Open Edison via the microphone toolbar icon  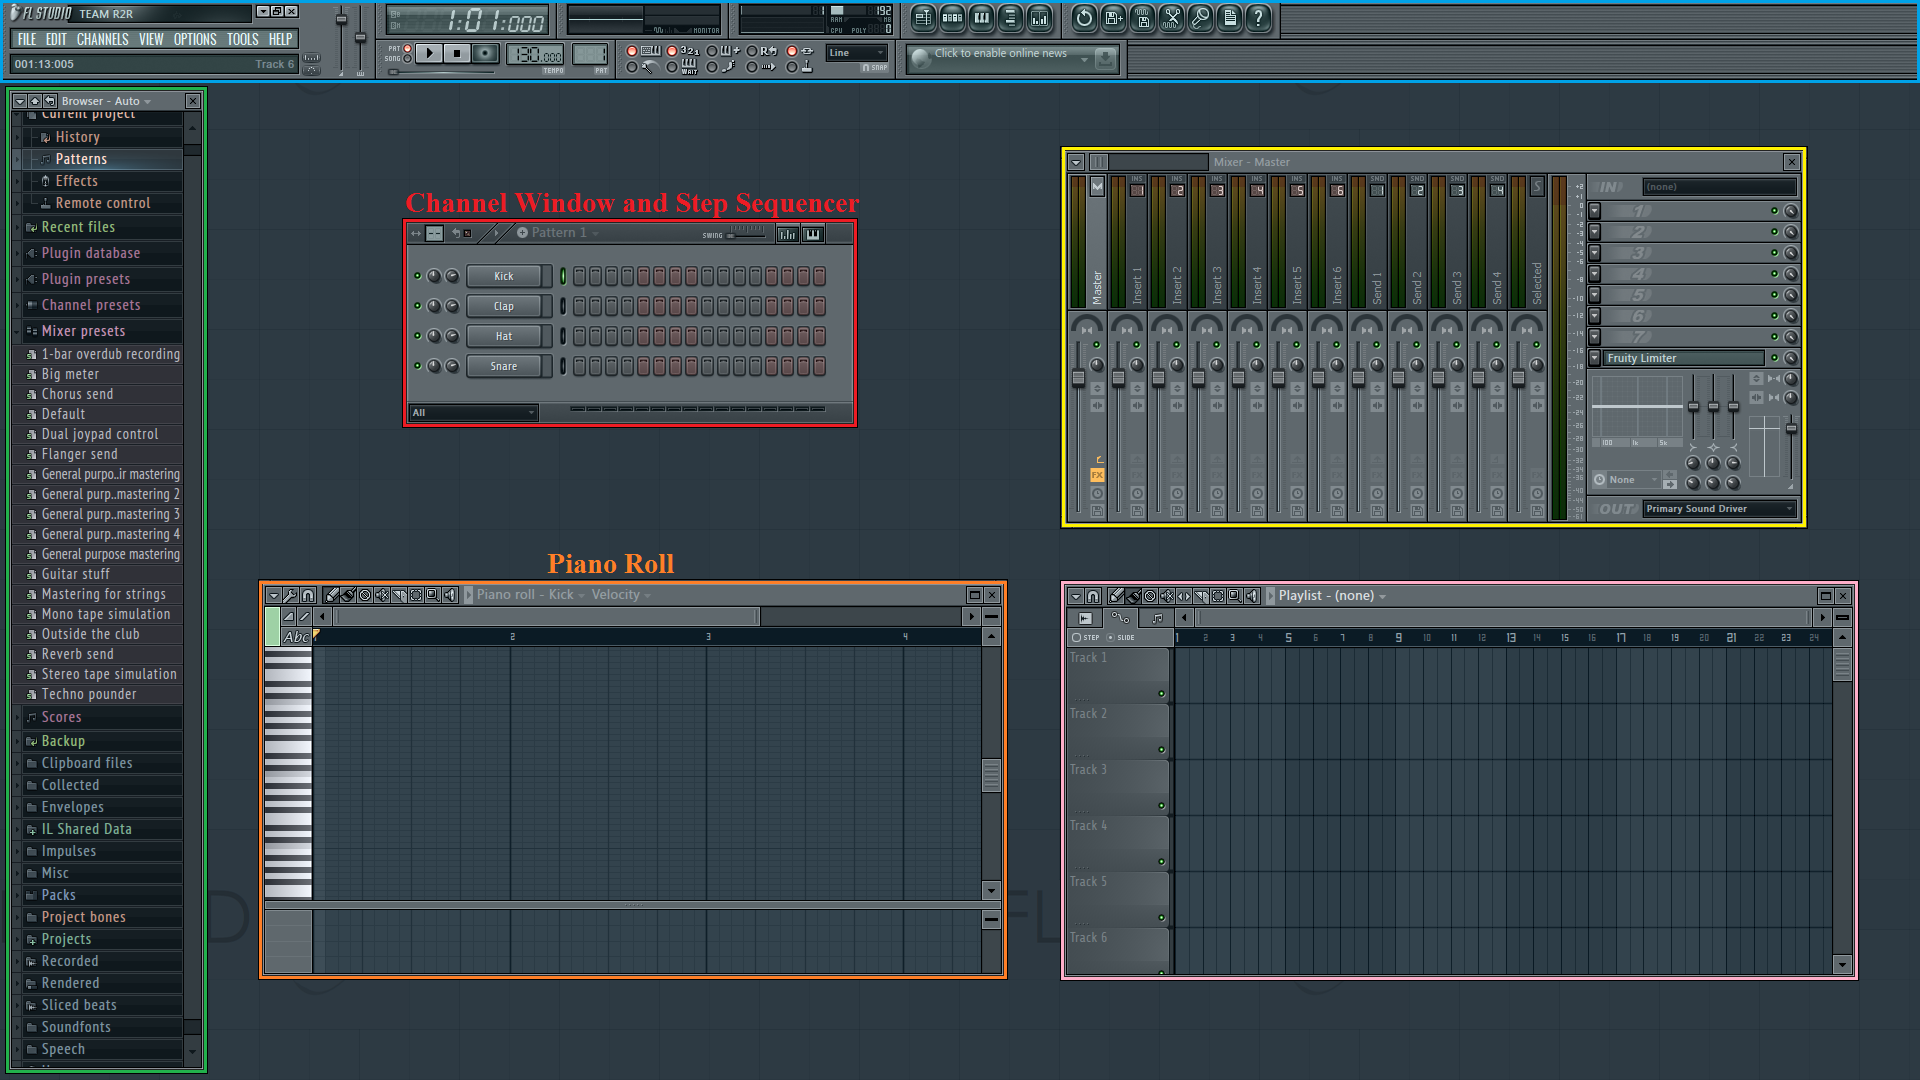(x=1200, y=19)
